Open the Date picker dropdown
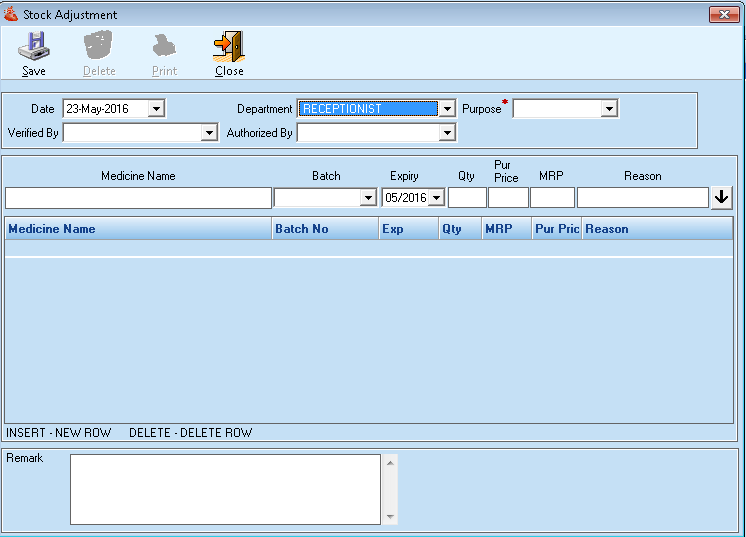Viewport: 746px width, 537px height. pyautogui.click(x=156, y=108)
